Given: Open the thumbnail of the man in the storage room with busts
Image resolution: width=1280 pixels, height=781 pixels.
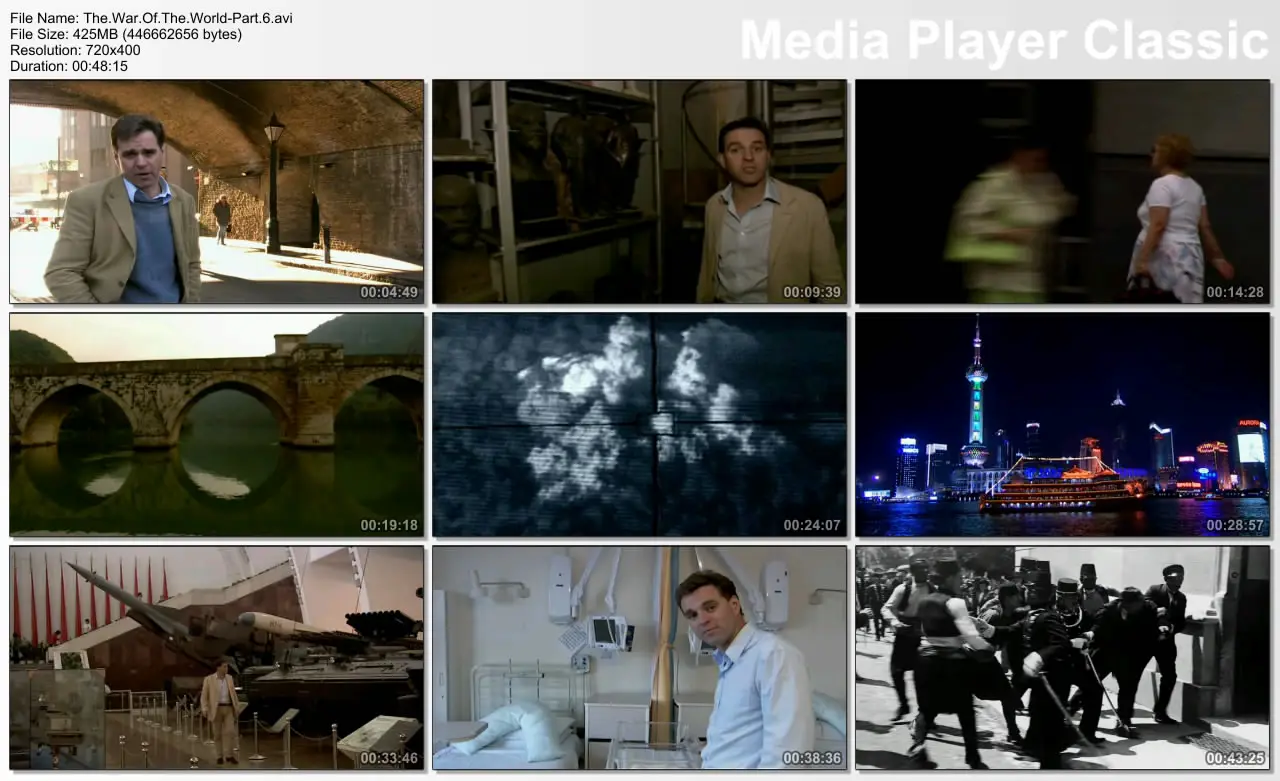Looking at the screenshot, I should (640, 192).
